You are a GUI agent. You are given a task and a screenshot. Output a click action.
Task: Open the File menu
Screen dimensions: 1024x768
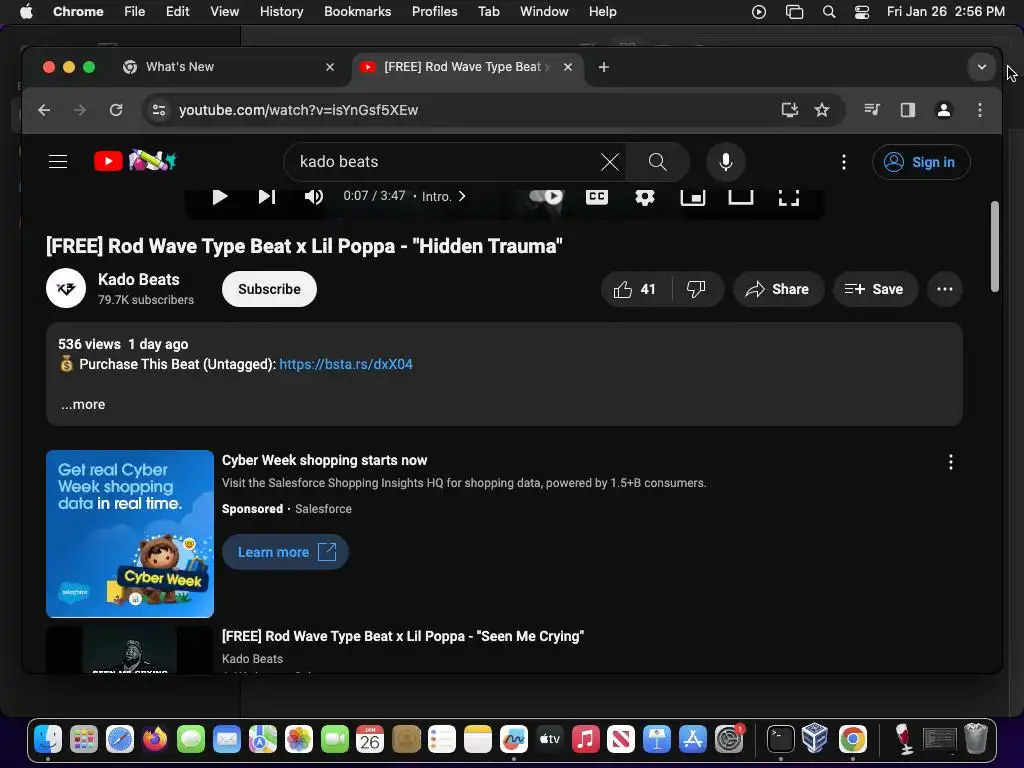click(135, 11)
